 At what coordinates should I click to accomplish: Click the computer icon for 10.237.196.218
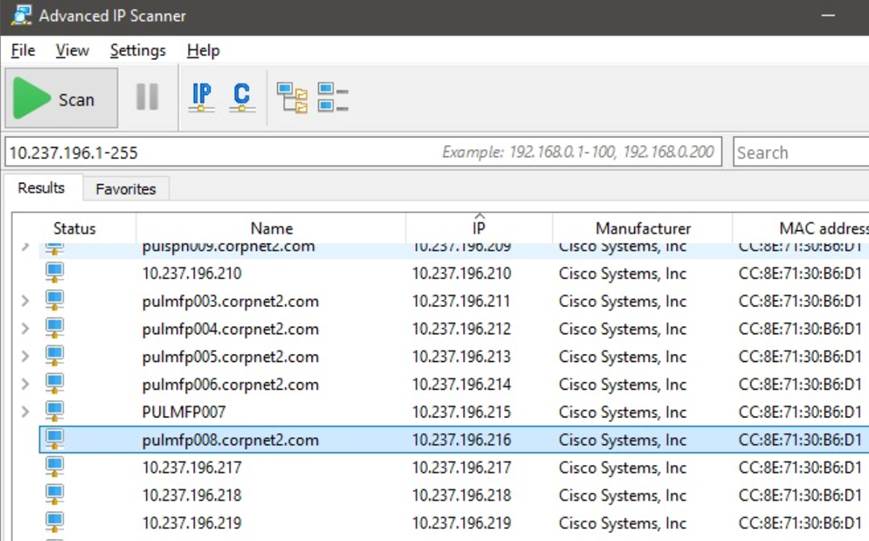[x=54, y=494]
